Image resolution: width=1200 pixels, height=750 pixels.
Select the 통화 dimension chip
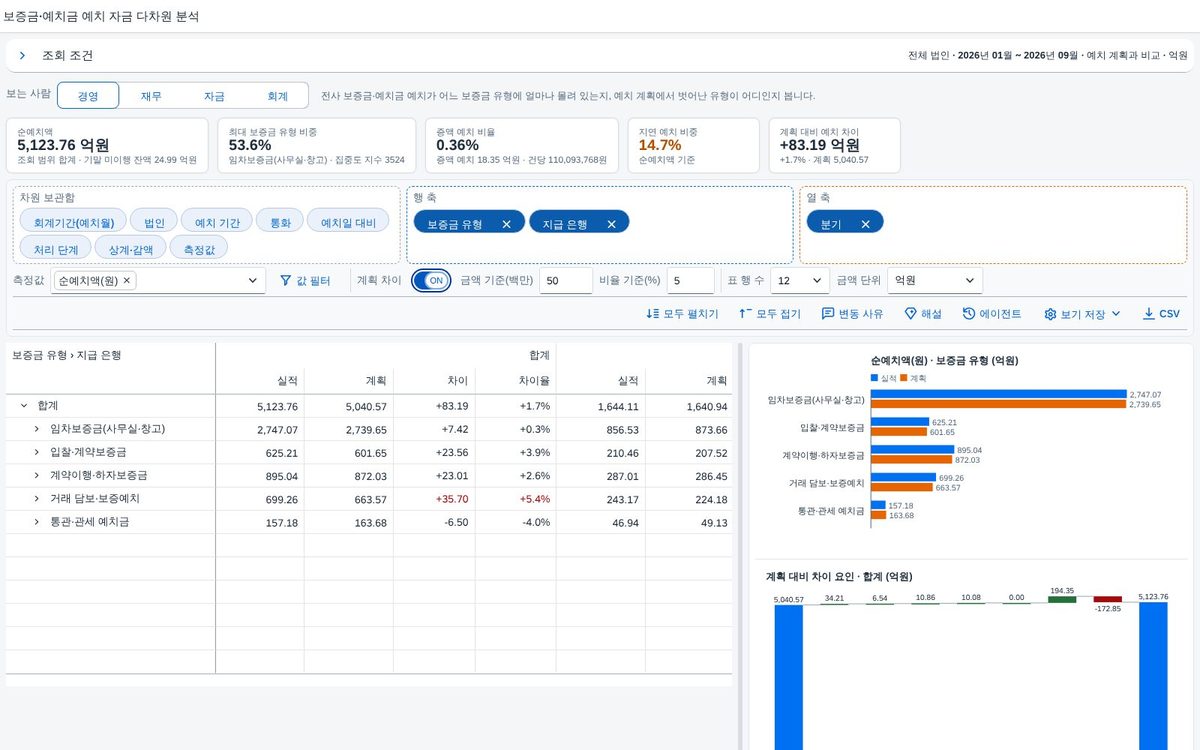point(280,223)
